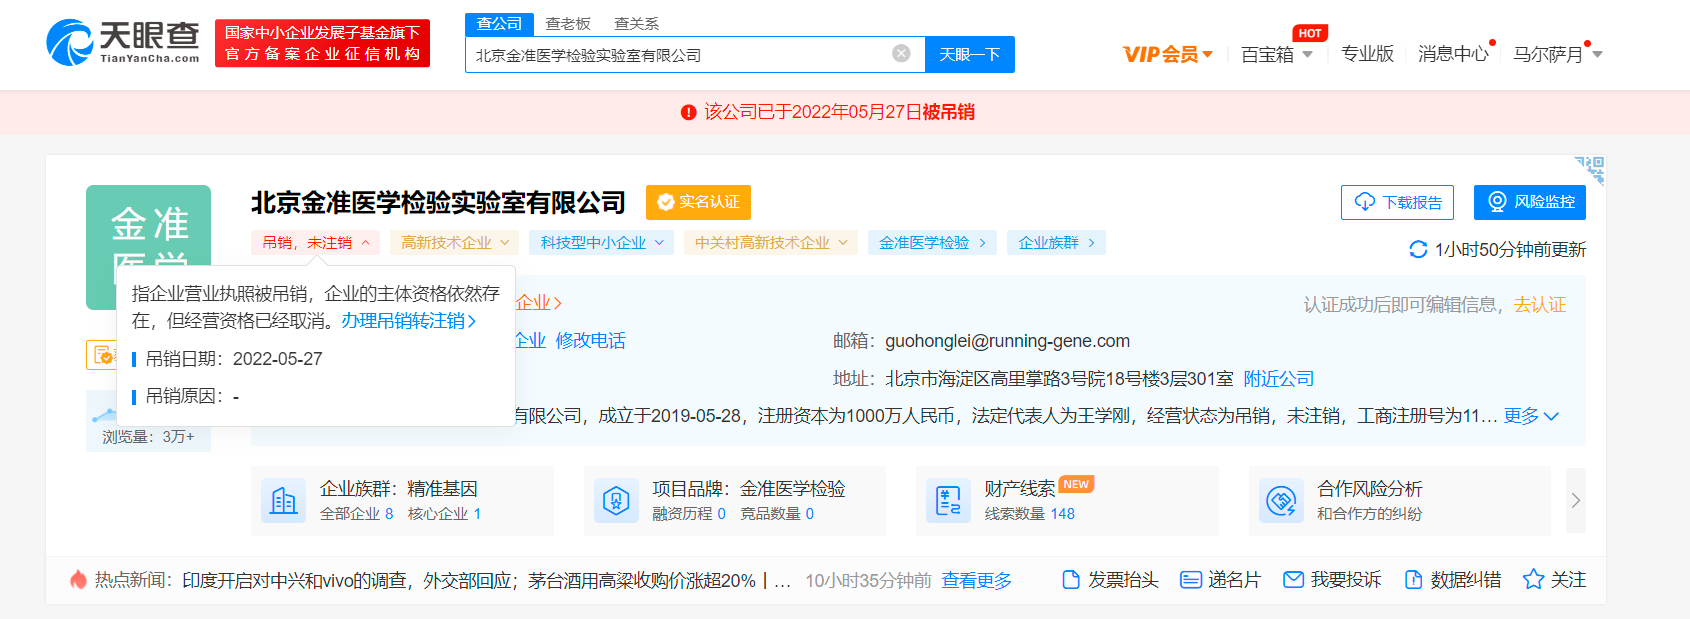Click the 我要投诉 envelope icon
This screenshot has height=619, width=1690.
(x=1293, y=580)
